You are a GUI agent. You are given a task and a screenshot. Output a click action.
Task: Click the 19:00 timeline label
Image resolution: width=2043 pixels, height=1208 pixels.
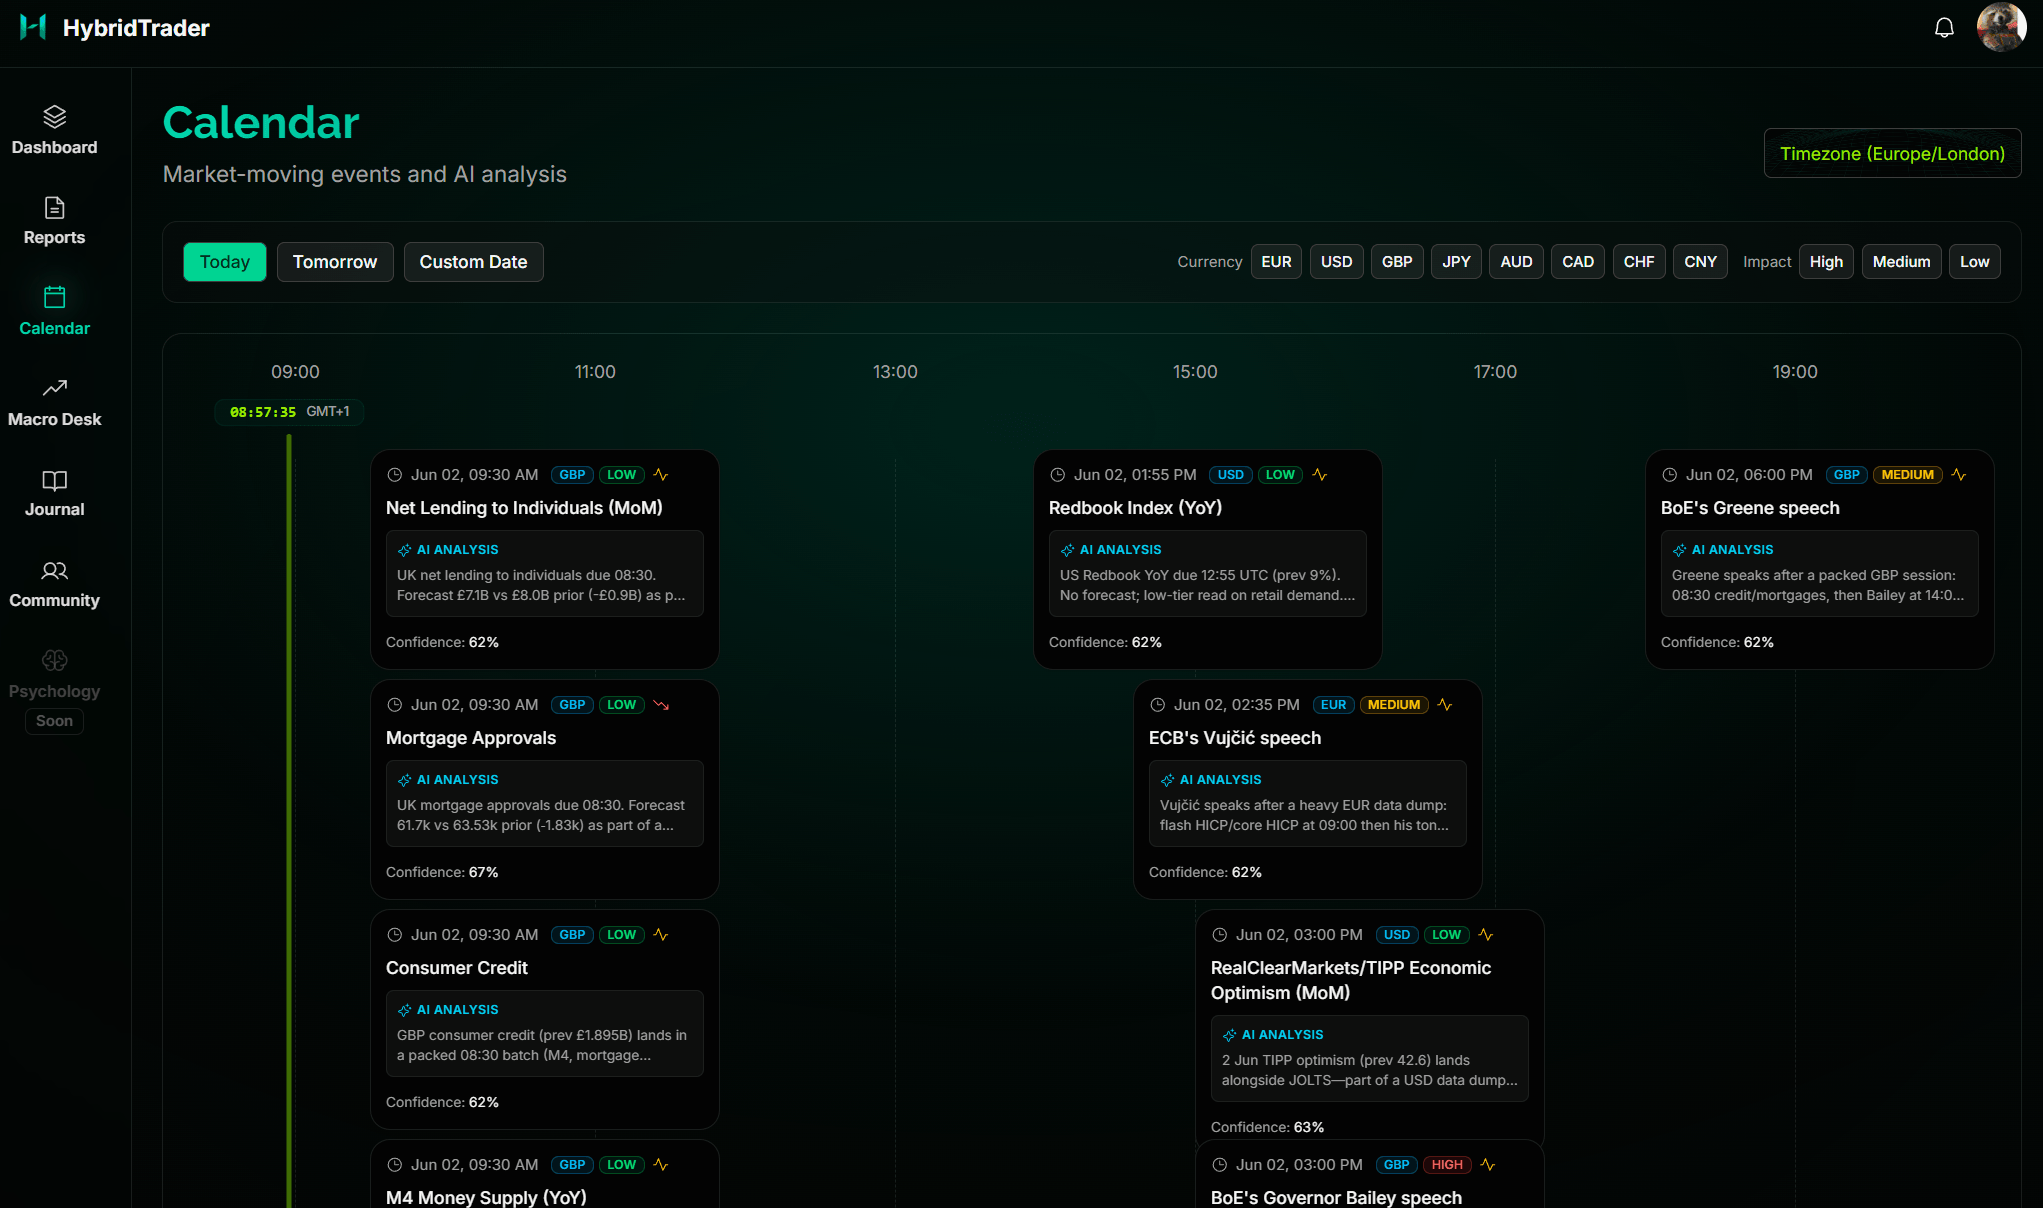tap(1795, 372)
